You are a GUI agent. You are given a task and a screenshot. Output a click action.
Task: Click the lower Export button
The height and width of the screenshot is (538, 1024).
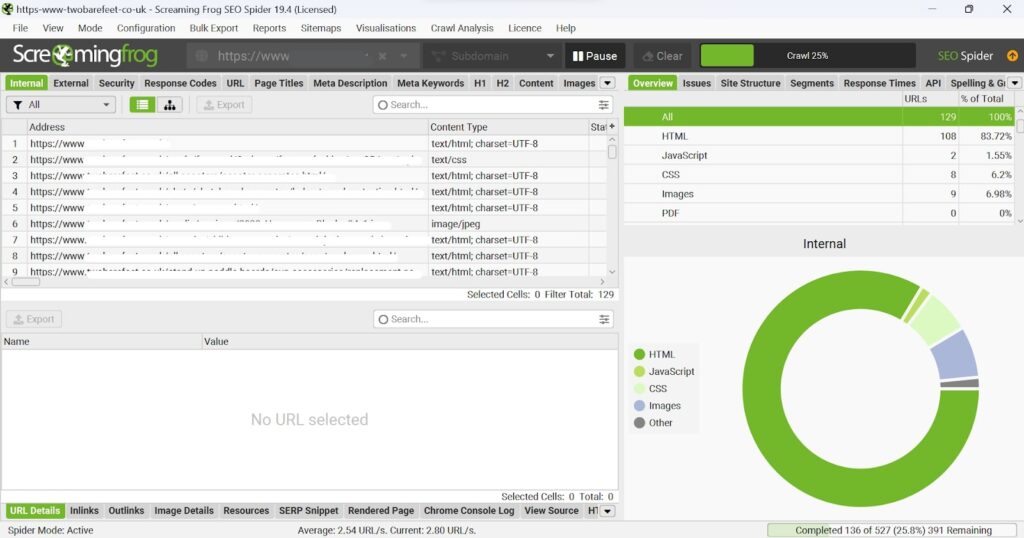pyautogui.click(x=34, y=319)
